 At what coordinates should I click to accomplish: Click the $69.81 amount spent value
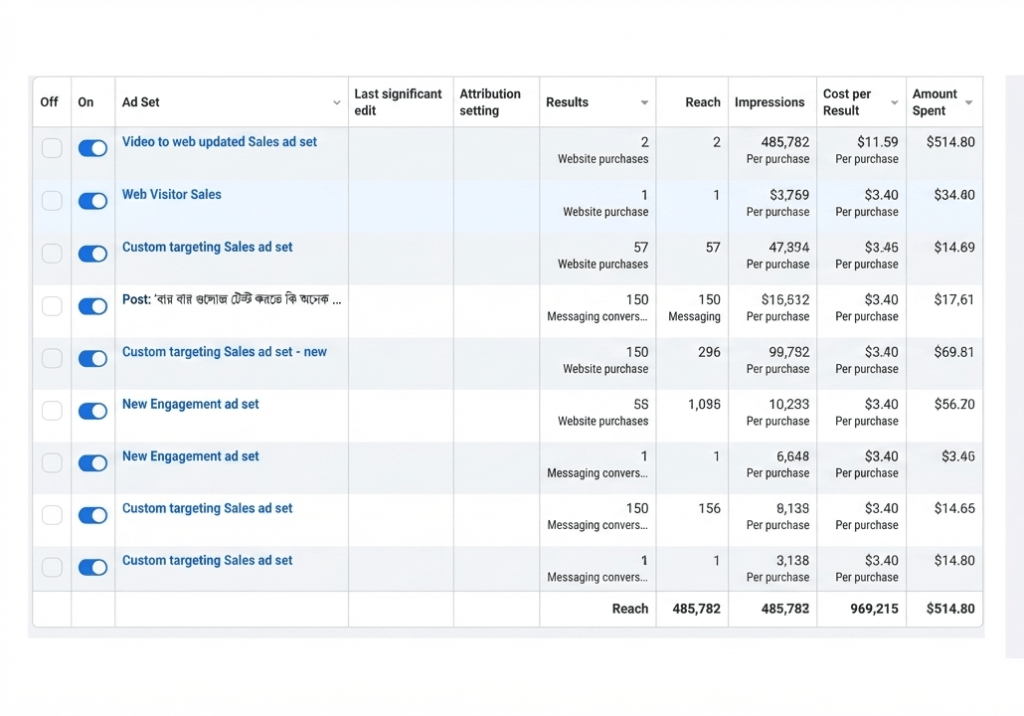coord(954,351)
